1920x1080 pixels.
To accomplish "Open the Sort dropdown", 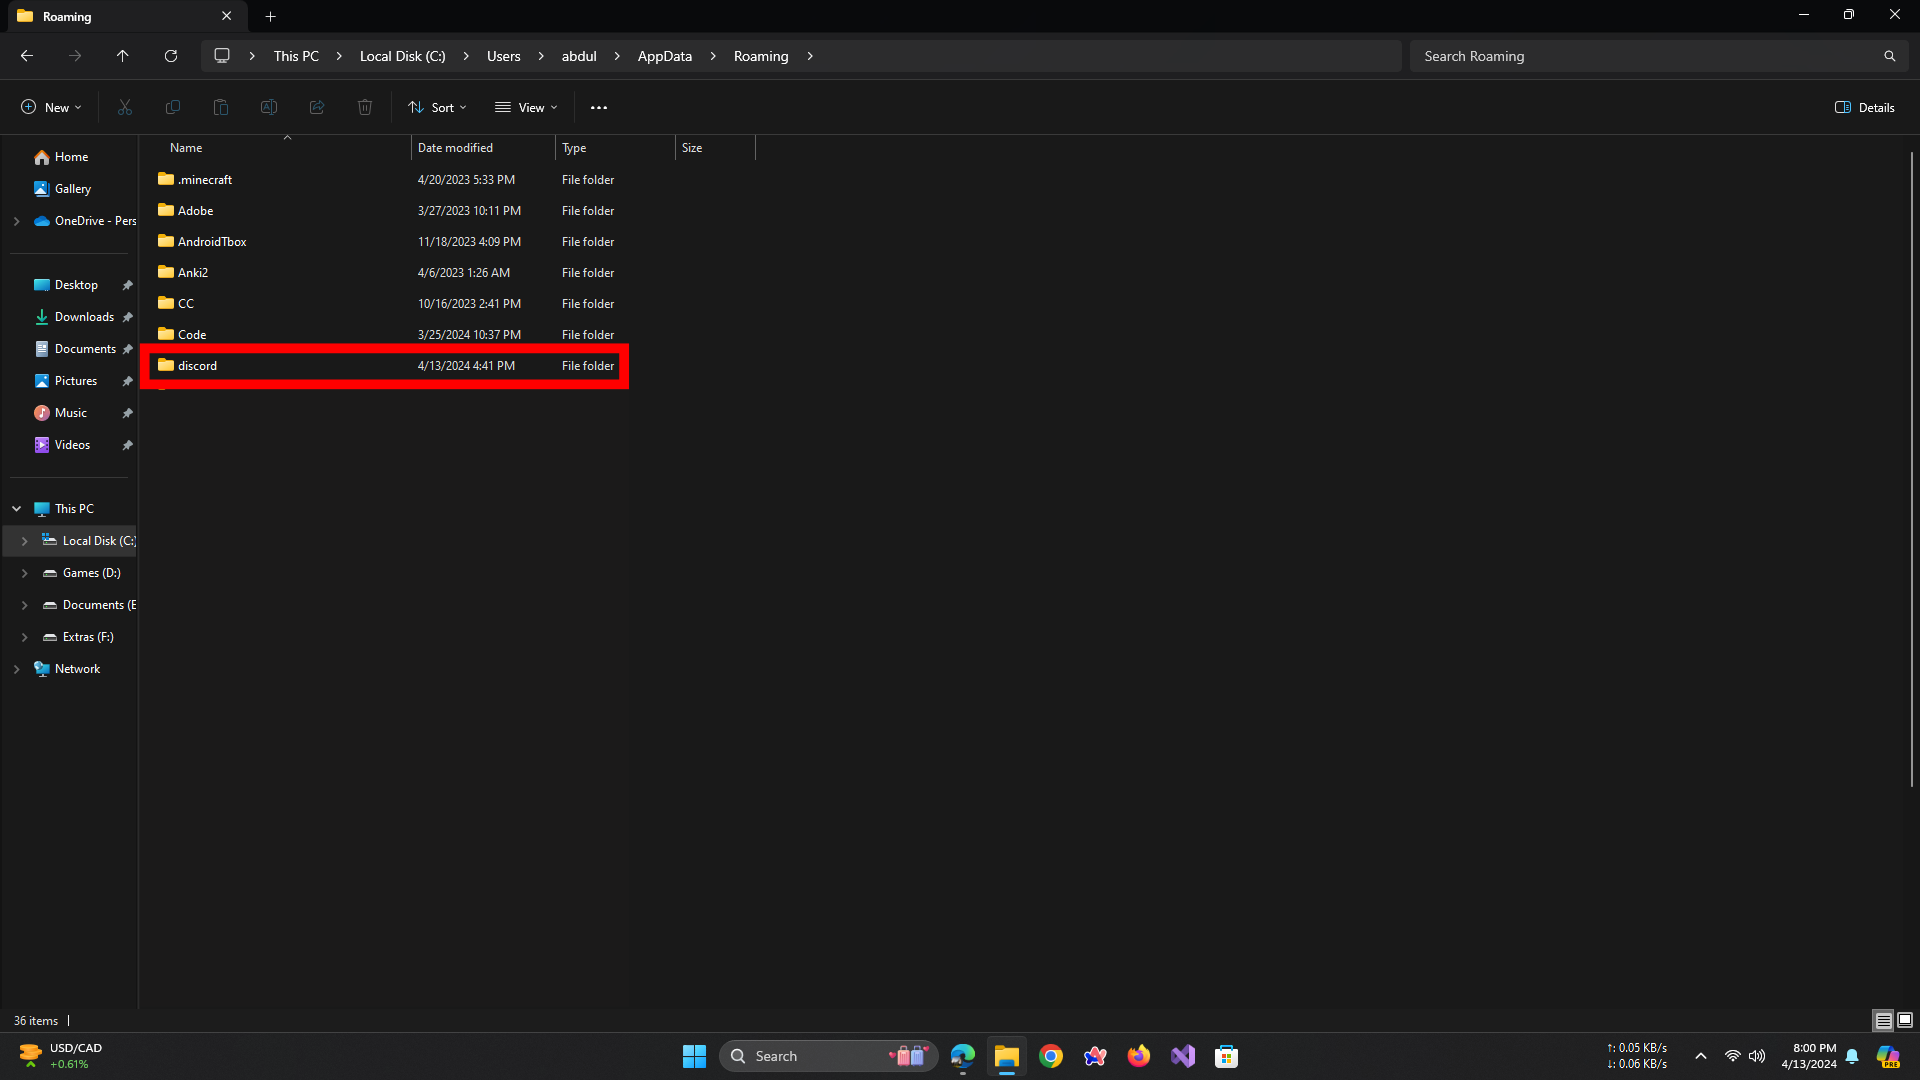I will 437,107.
